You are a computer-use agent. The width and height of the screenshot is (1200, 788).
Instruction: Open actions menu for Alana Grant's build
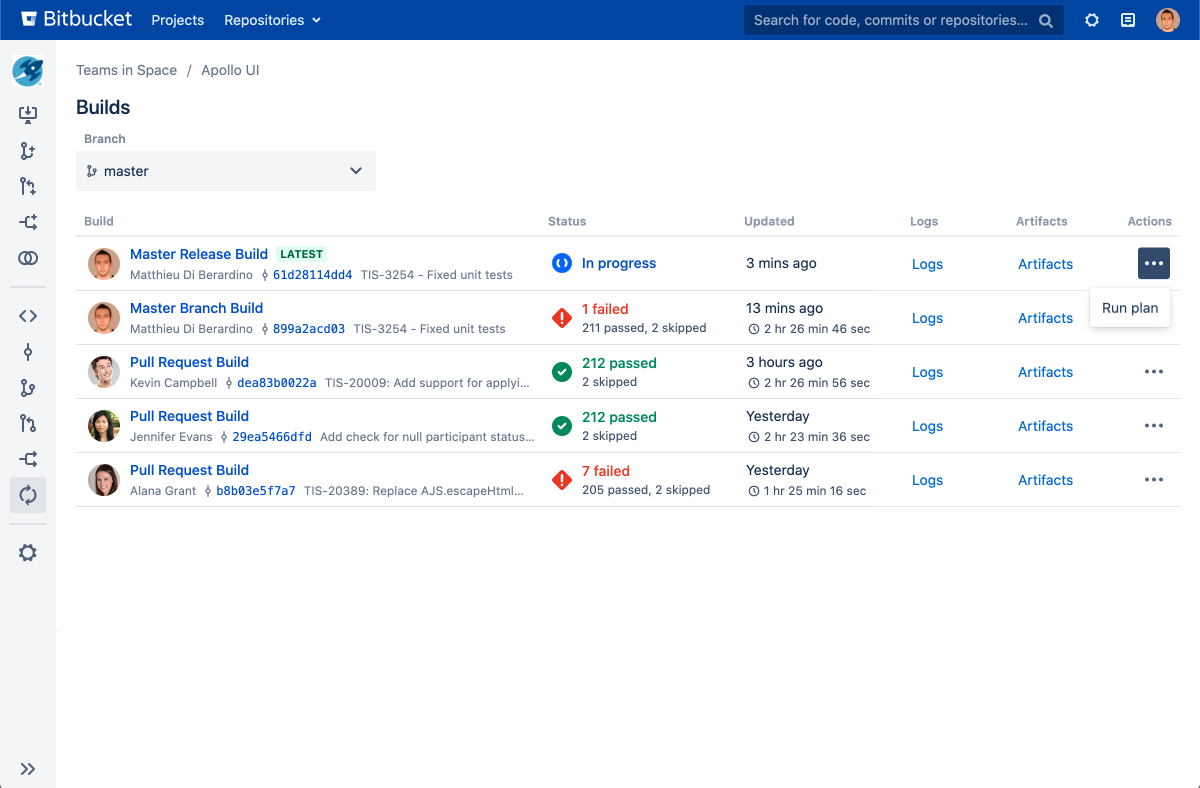click(1154, 480)
